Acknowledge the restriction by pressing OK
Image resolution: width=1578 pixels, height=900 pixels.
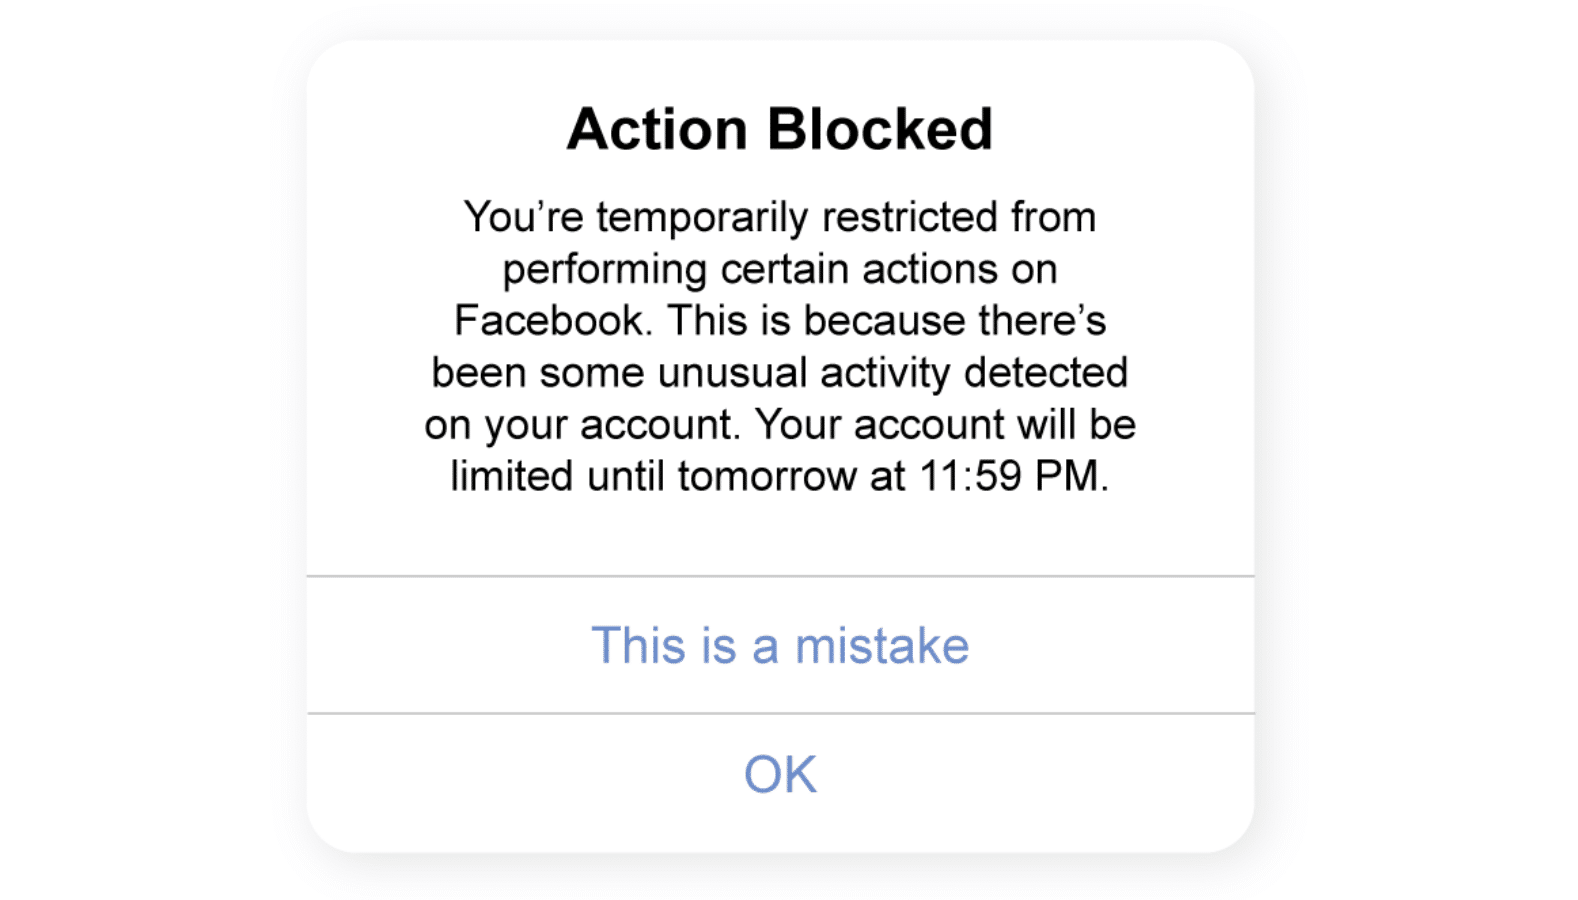point(780,772)
